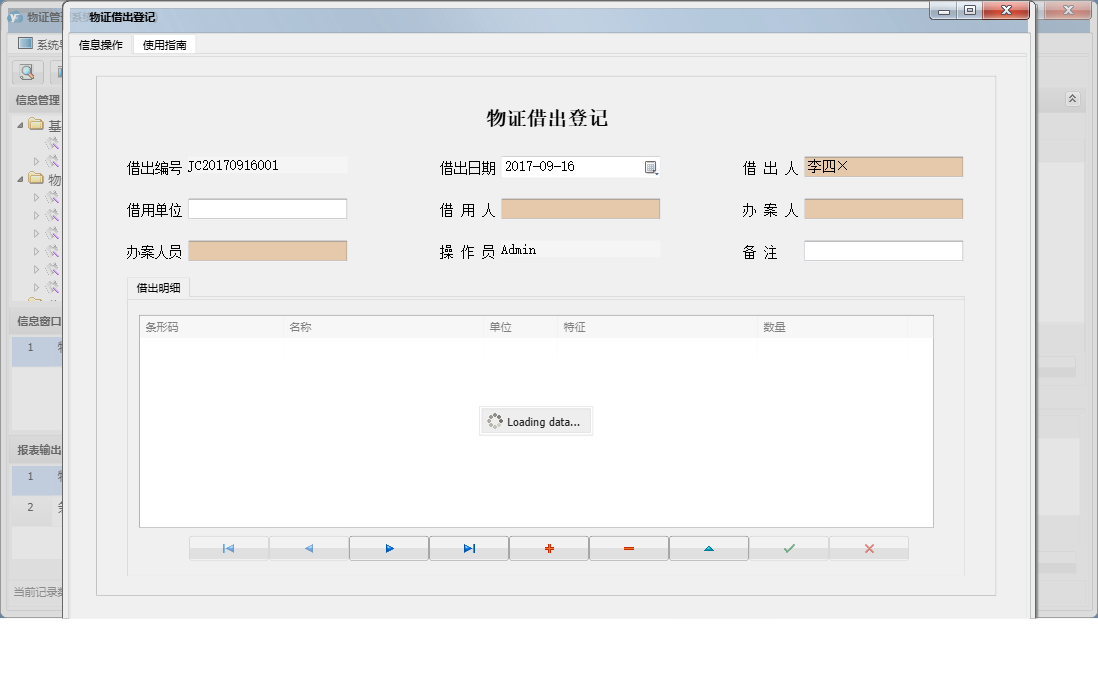Viewport: 1098px width, 675px height.
Task: Cancel edit with red X navigator button
Action: [x=869, y=548]
